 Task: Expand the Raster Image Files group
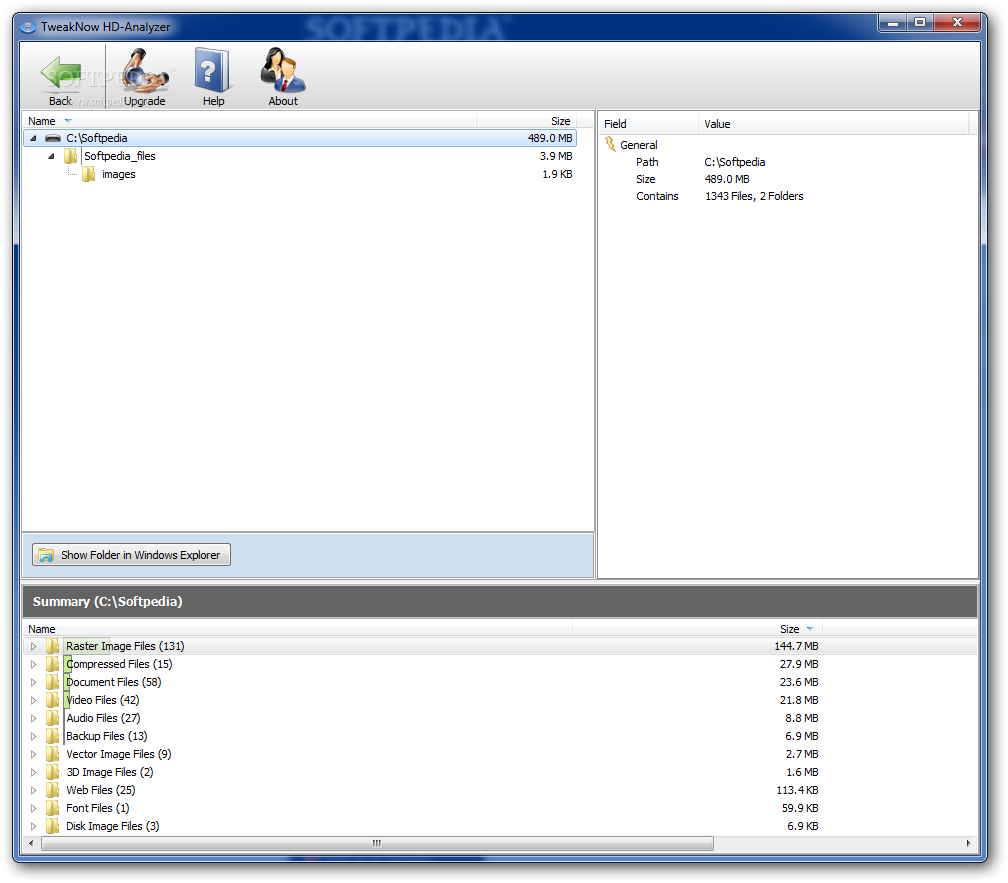(x=33, y=646)
